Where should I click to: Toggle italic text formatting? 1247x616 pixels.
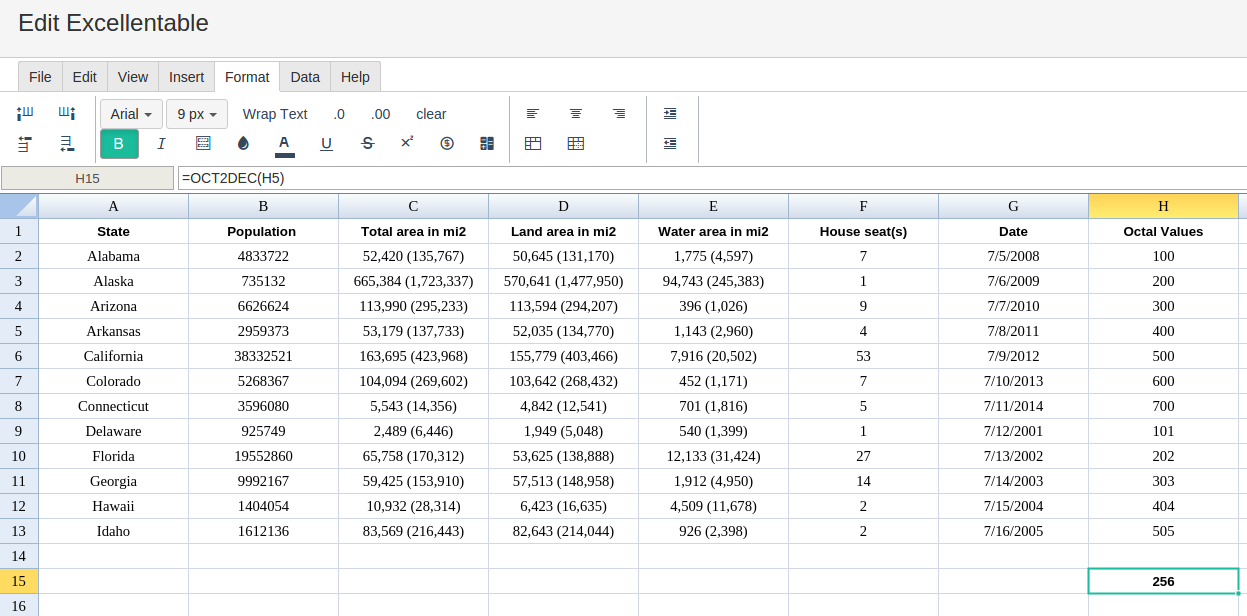point(161,144)
